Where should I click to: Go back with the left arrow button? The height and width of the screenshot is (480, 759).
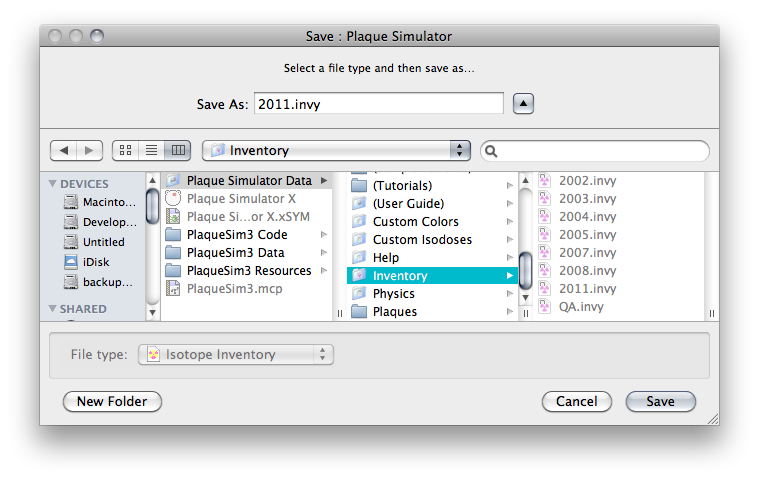(63, 150)
